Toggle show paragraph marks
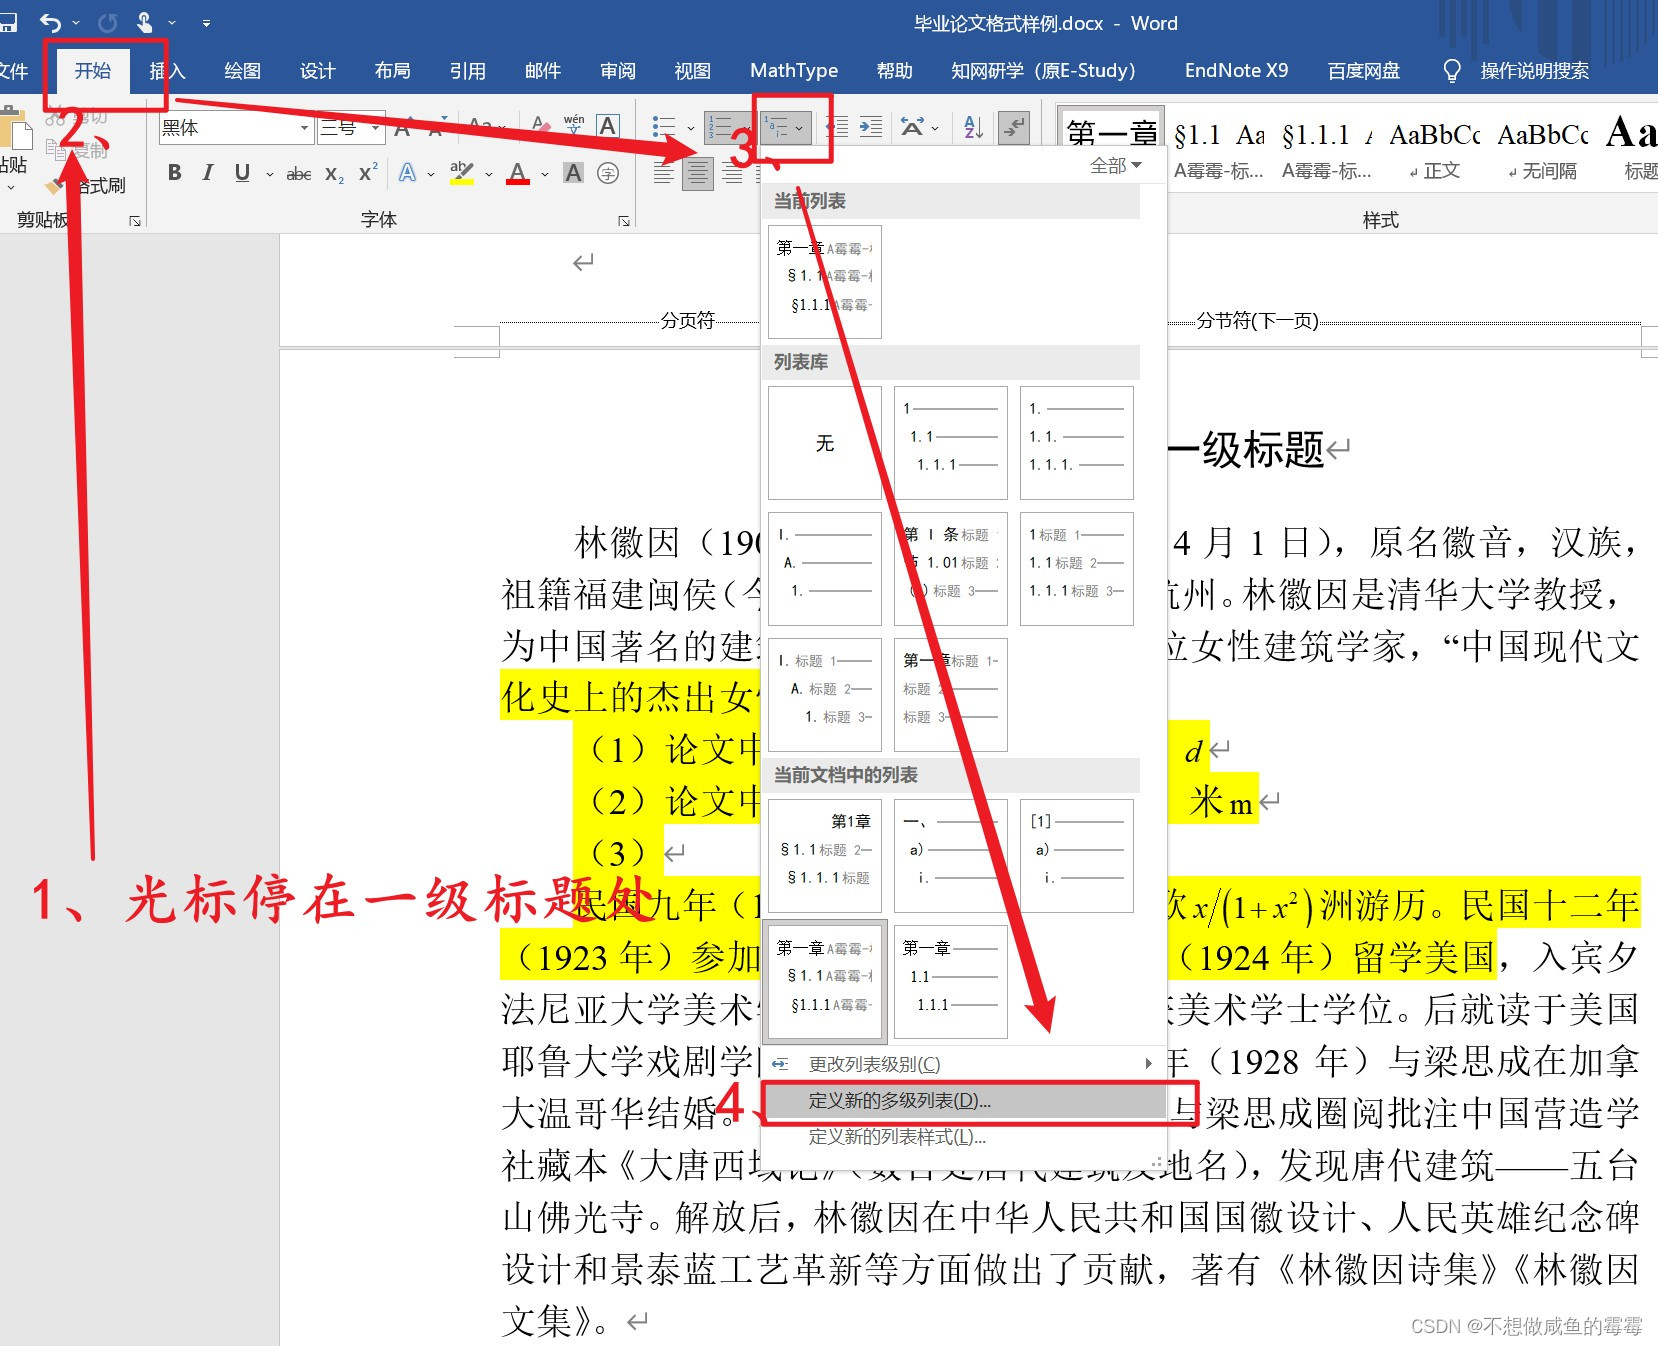 (x=1014, y=127)
